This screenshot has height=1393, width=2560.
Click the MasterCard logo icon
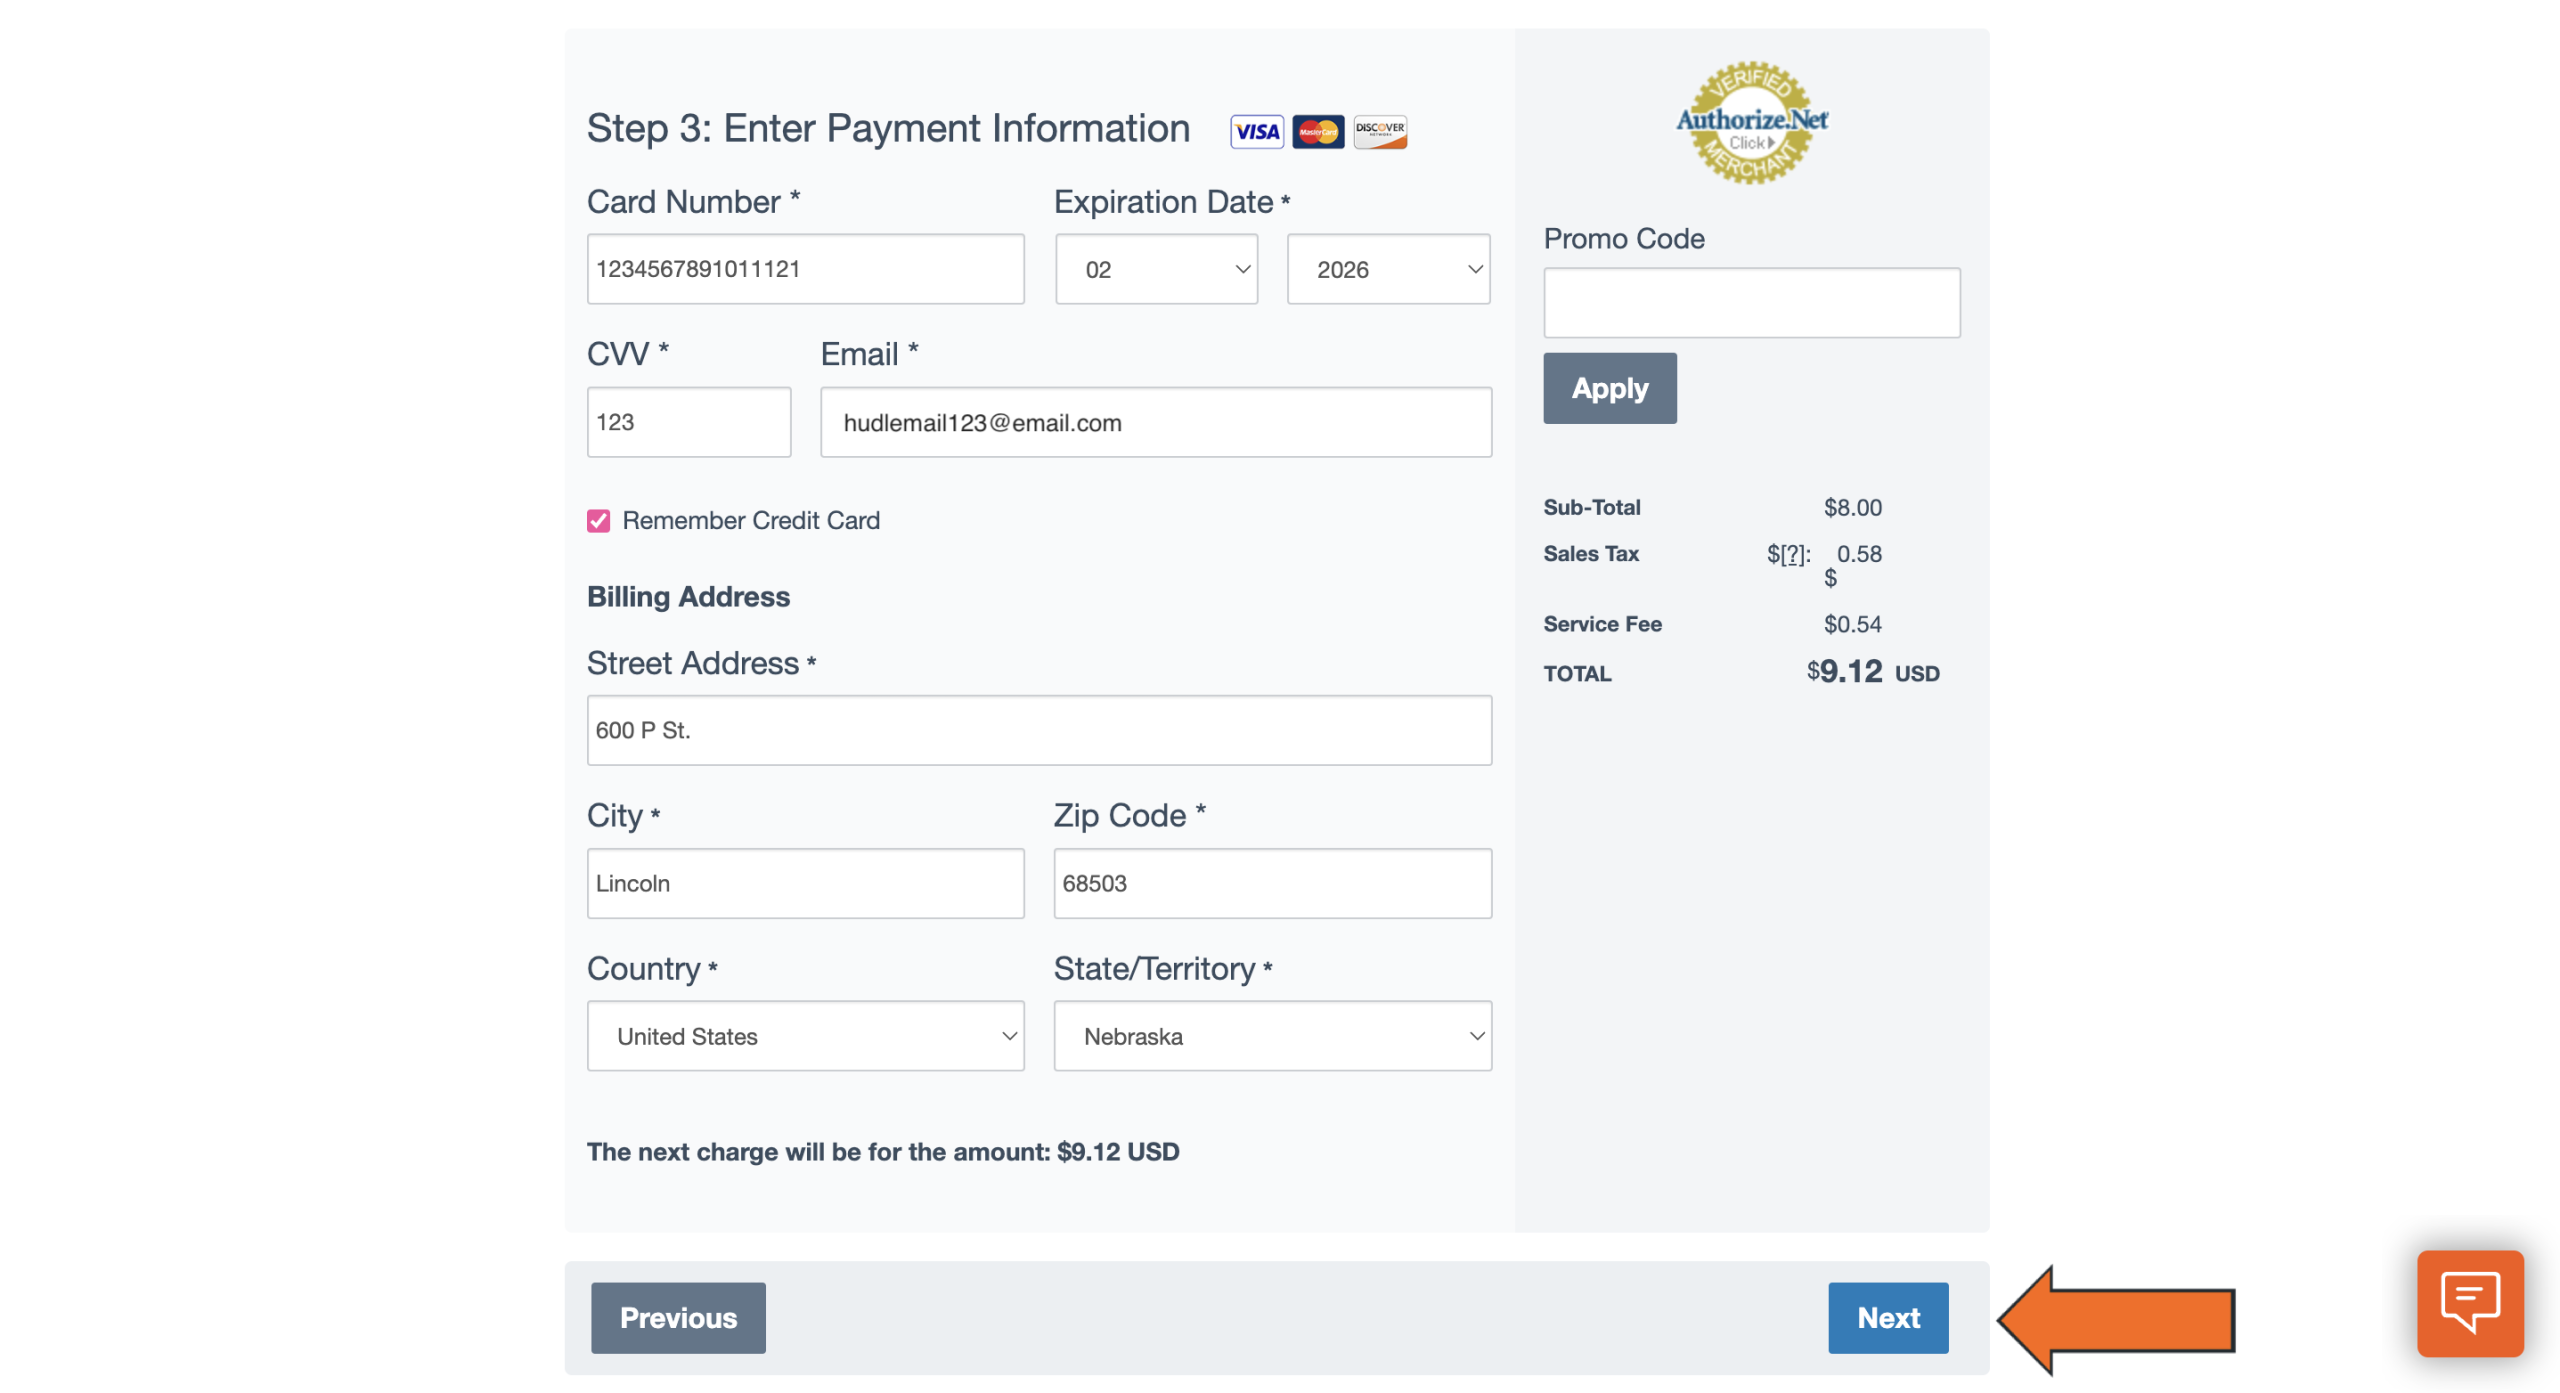(1317, 132)
